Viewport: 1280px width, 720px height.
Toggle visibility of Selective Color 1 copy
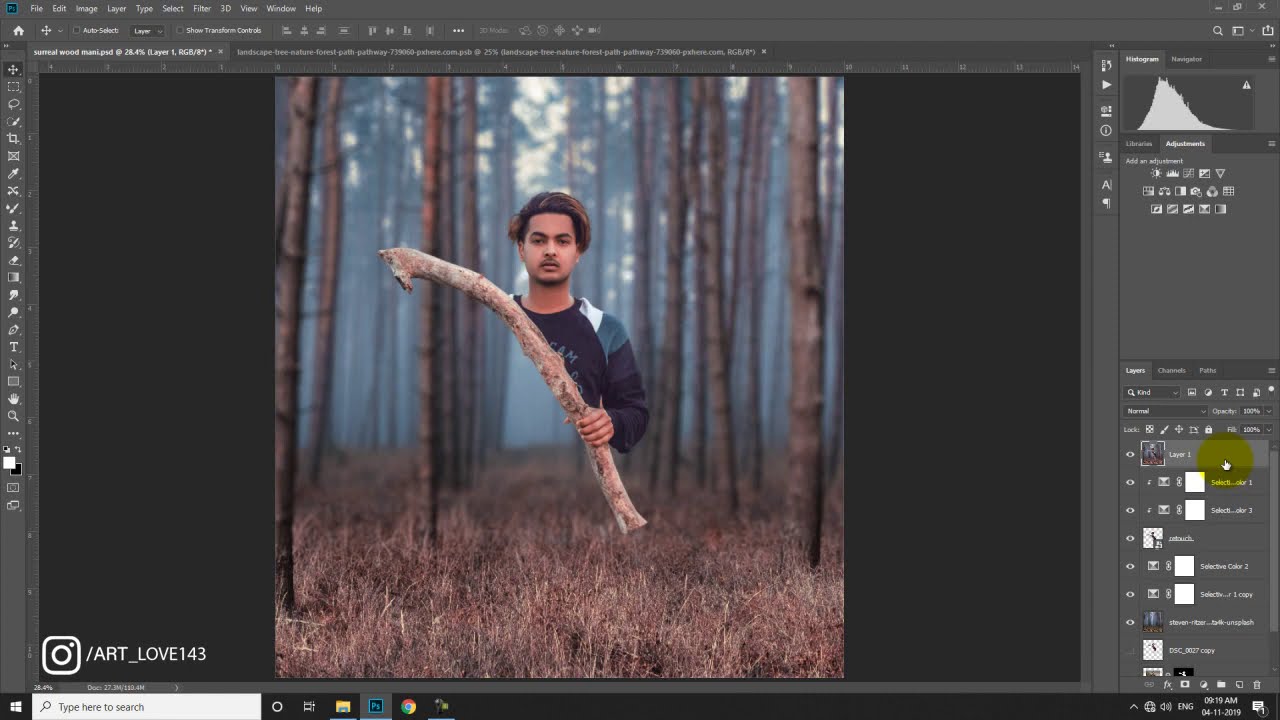1130,595
